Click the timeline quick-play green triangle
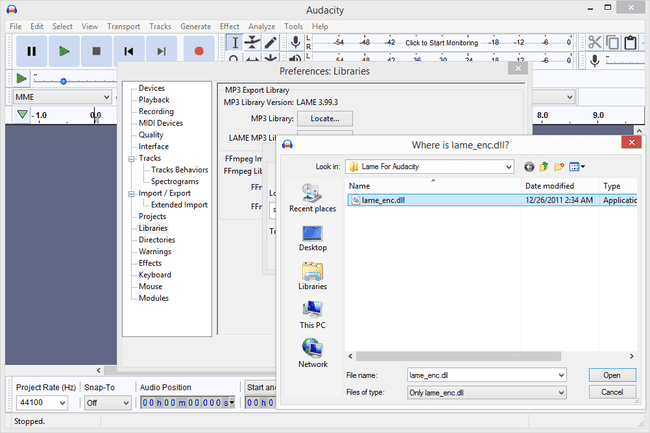The width and height of the screenshot is (650, 433). 22,114
